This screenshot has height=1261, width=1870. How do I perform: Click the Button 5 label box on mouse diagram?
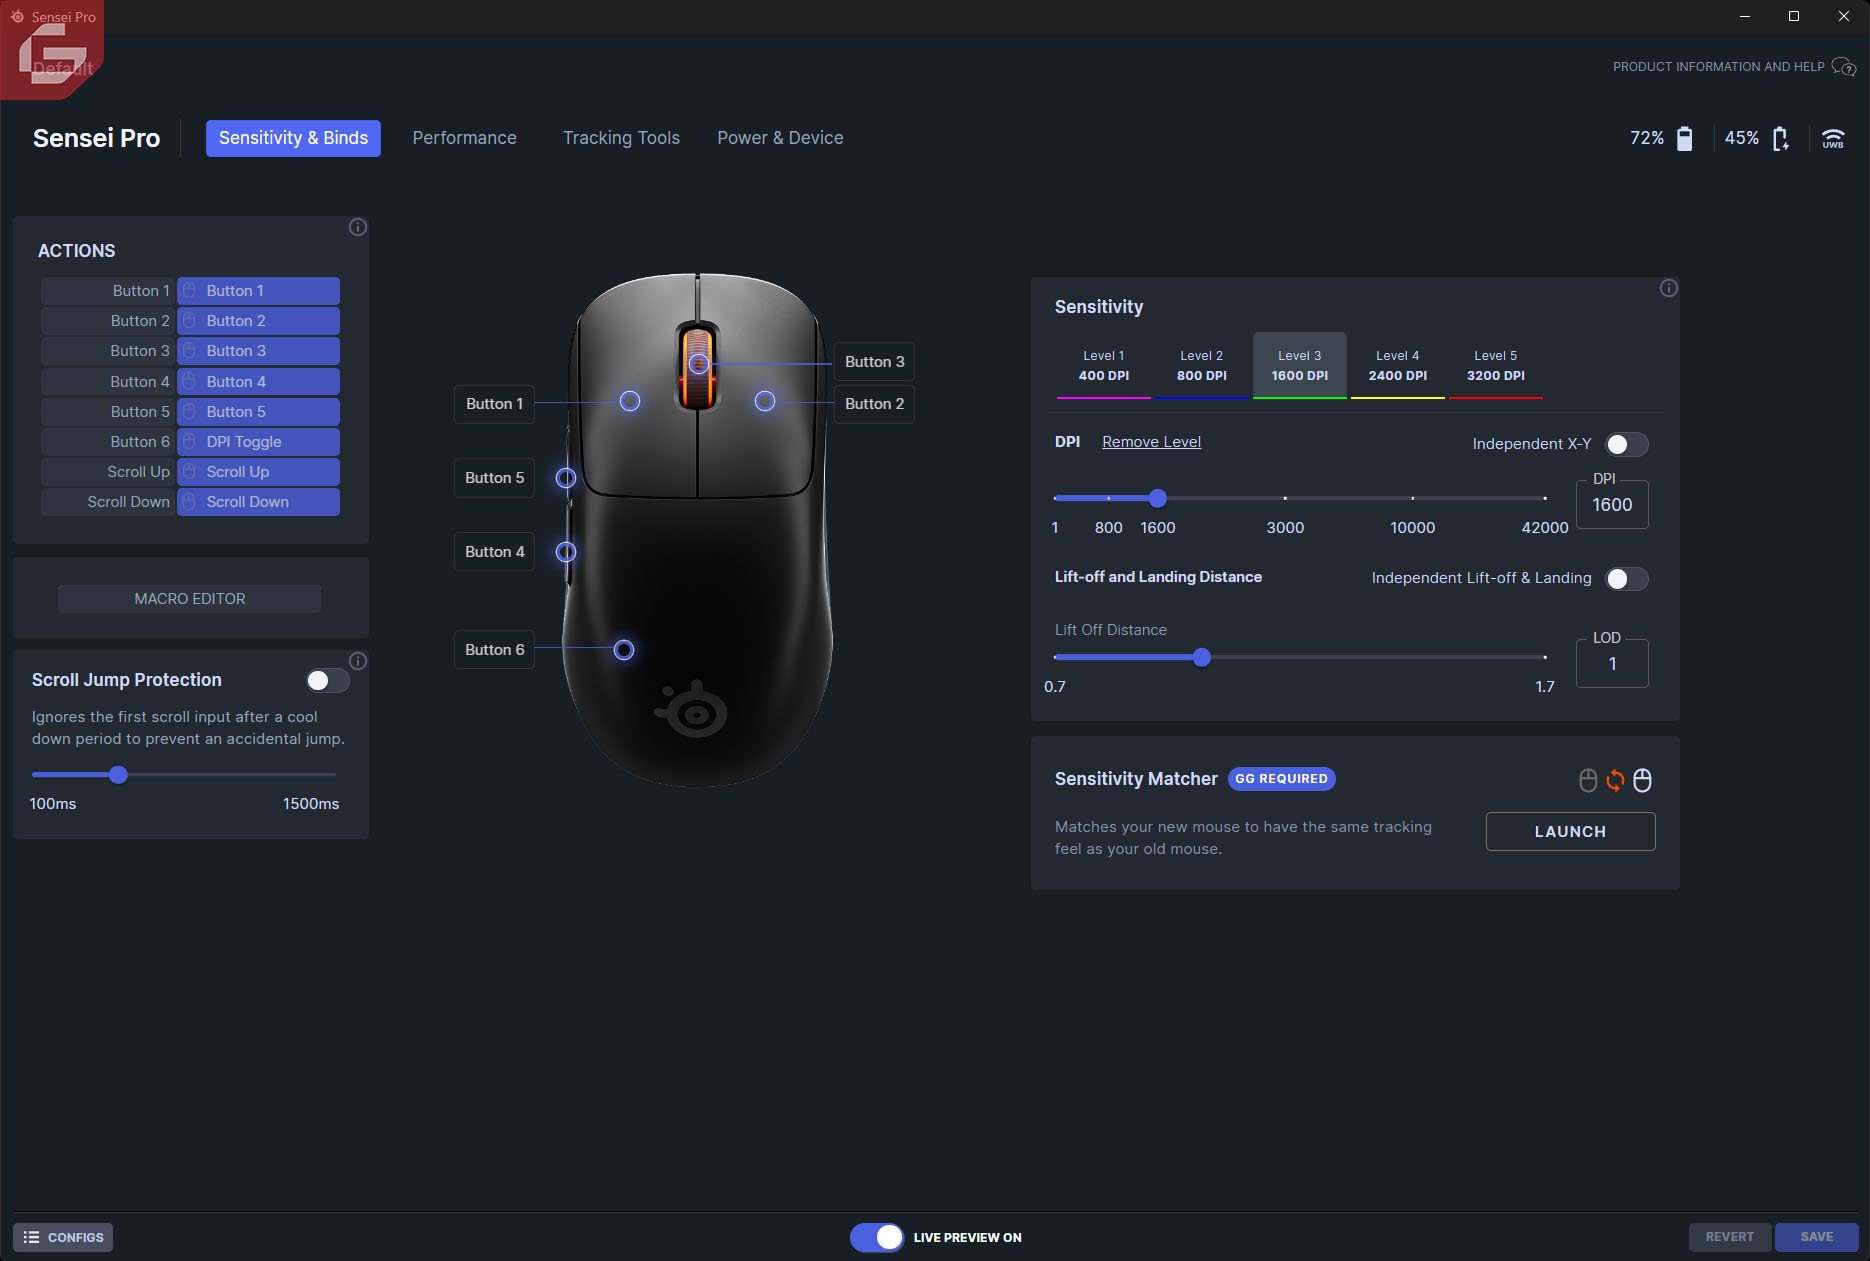pyautogui.click(x=494, y=478)
